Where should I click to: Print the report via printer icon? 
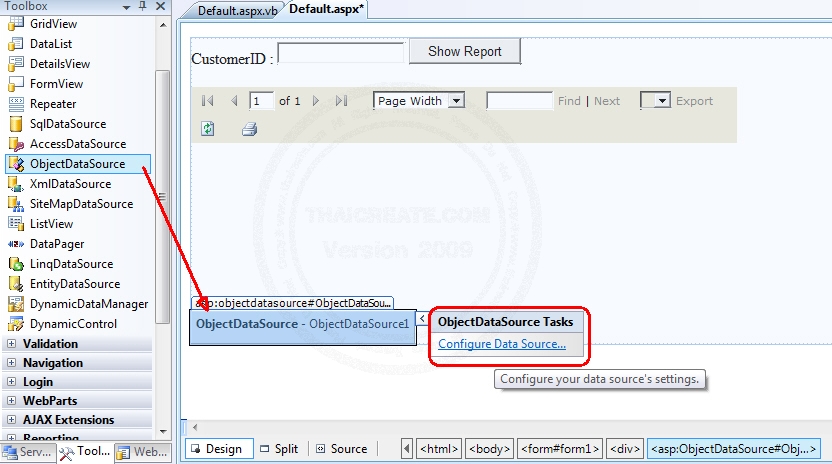pyautogui.click(x=249, y=129)
